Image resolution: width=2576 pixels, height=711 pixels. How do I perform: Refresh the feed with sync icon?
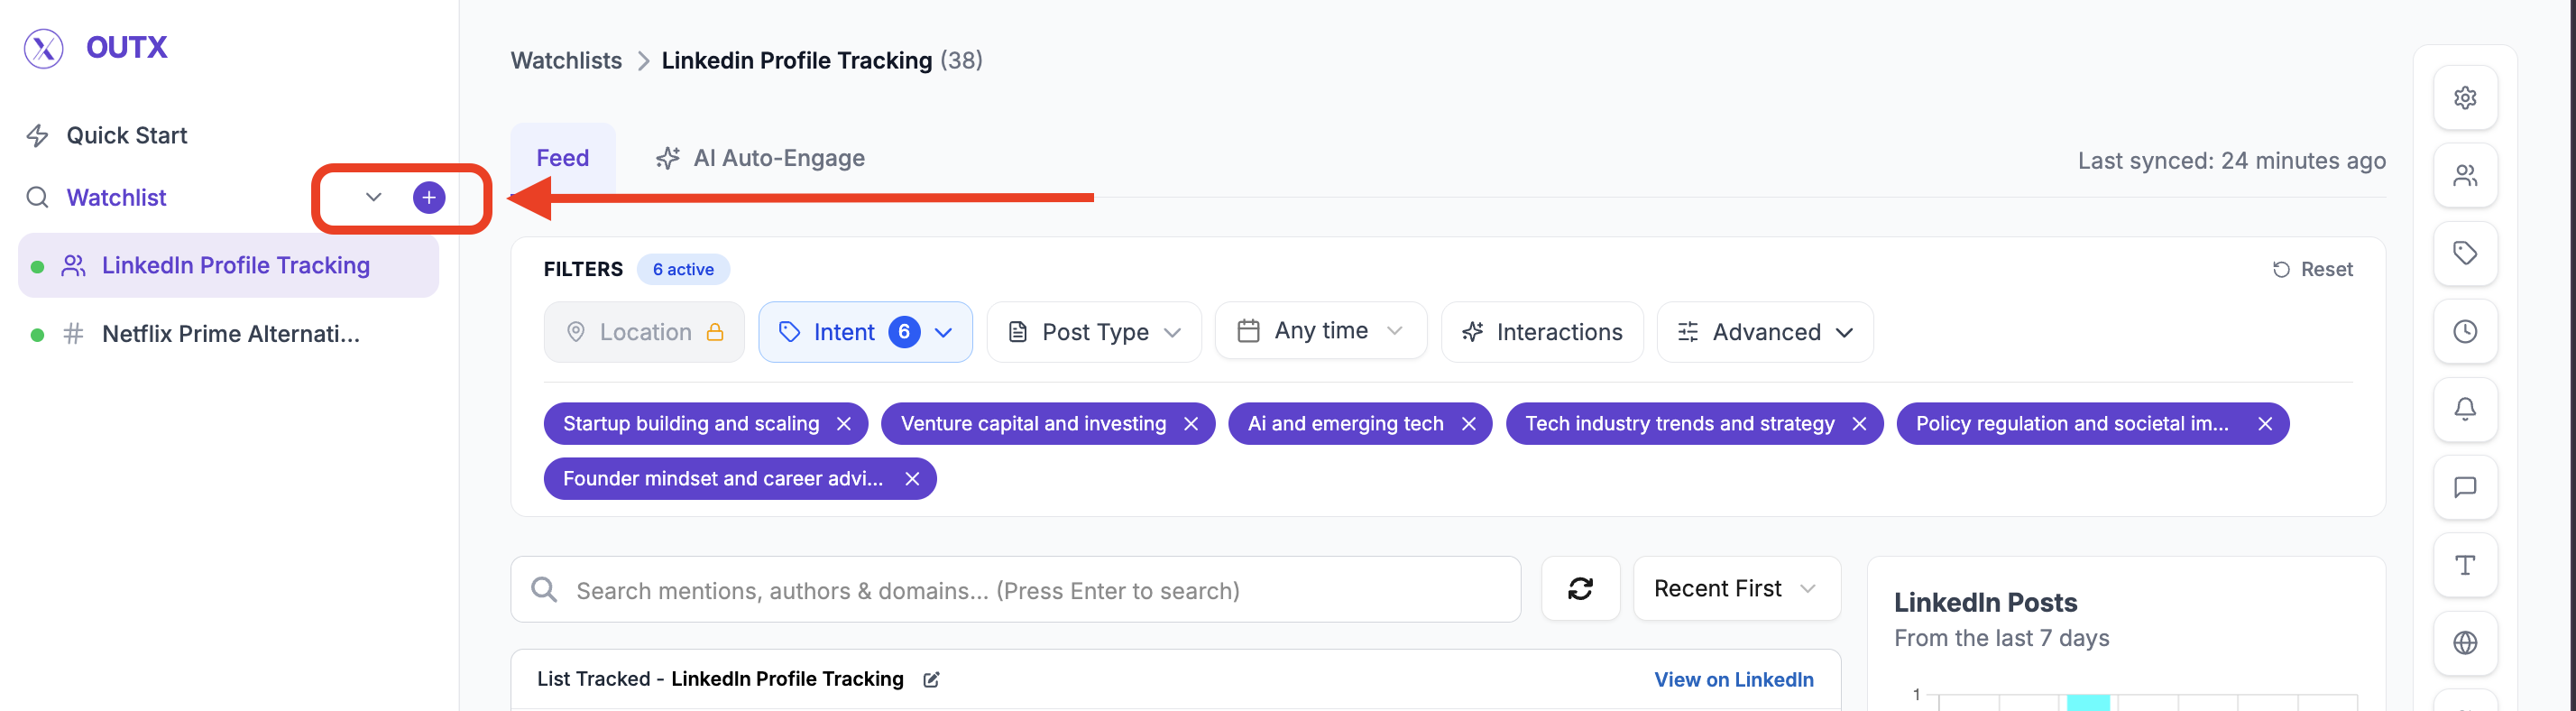[1580, 589]
